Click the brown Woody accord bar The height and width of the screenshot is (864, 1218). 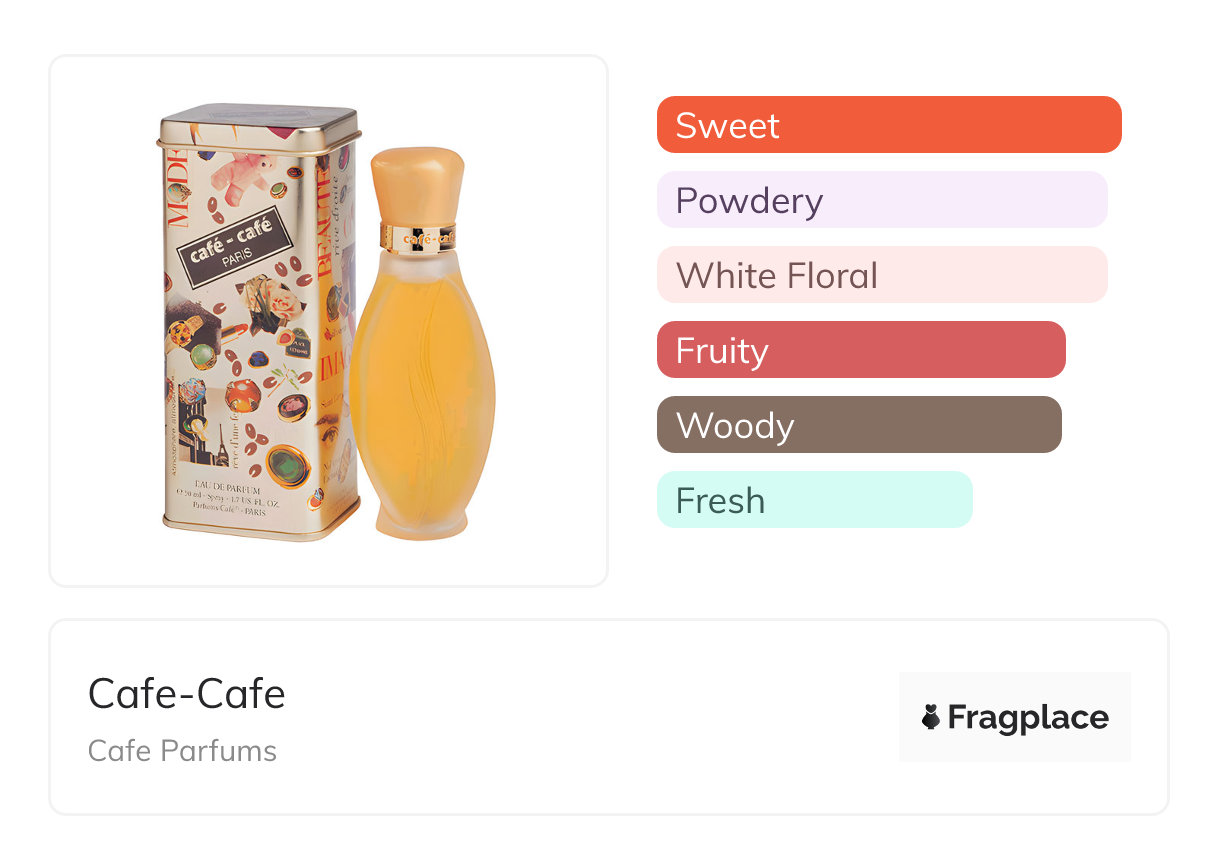pos(858,425)
